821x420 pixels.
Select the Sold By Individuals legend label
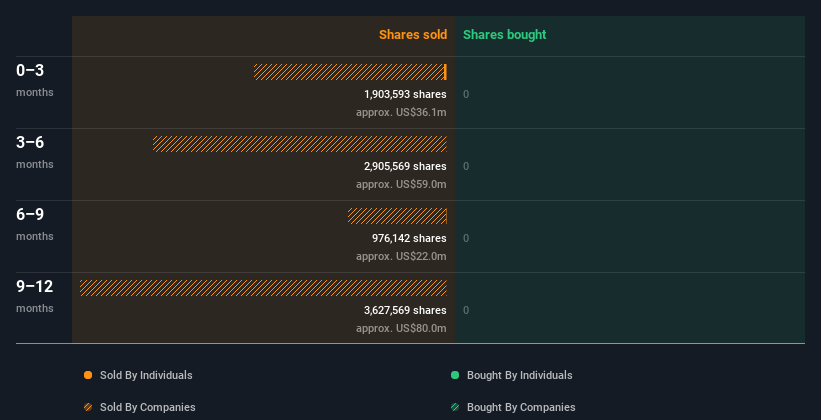(146, 375)
